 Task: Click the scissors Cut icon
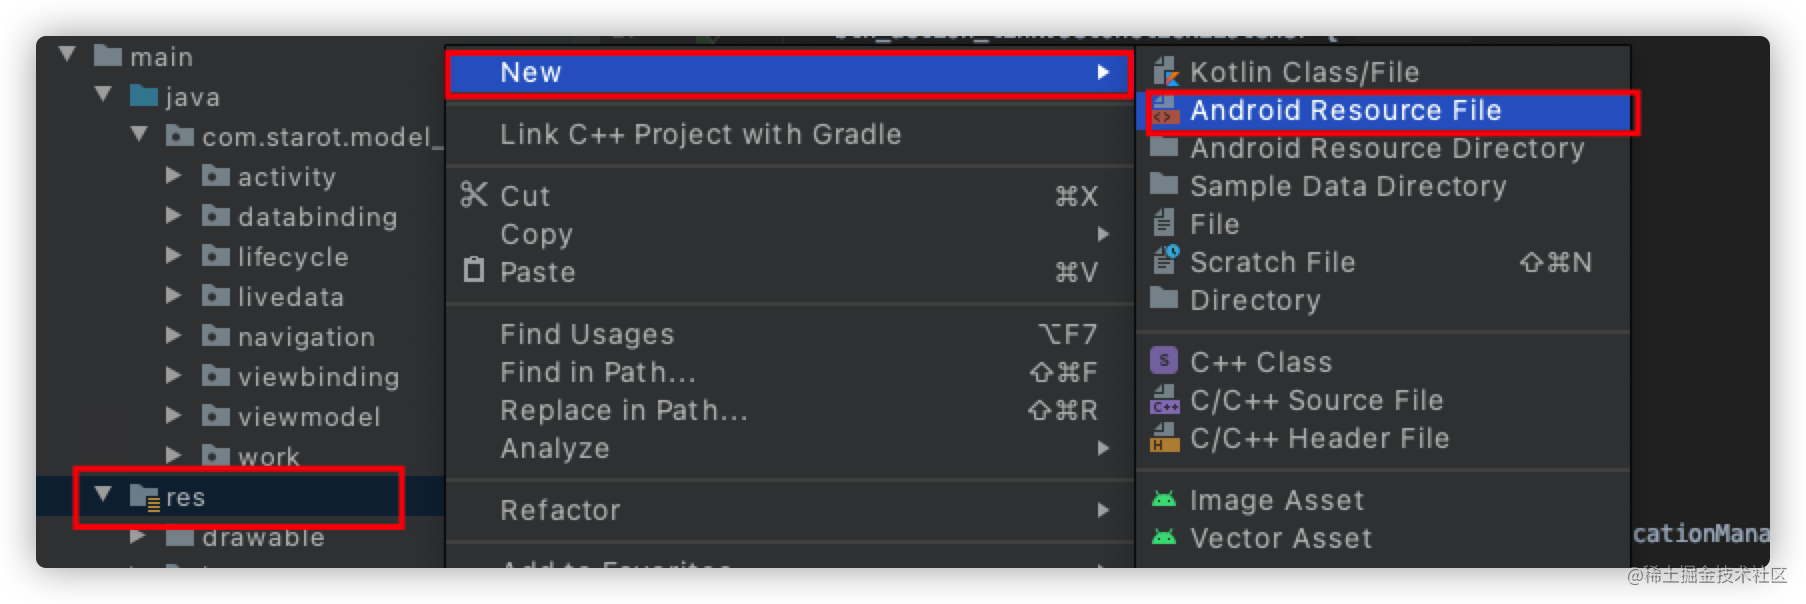click(474, 195)
